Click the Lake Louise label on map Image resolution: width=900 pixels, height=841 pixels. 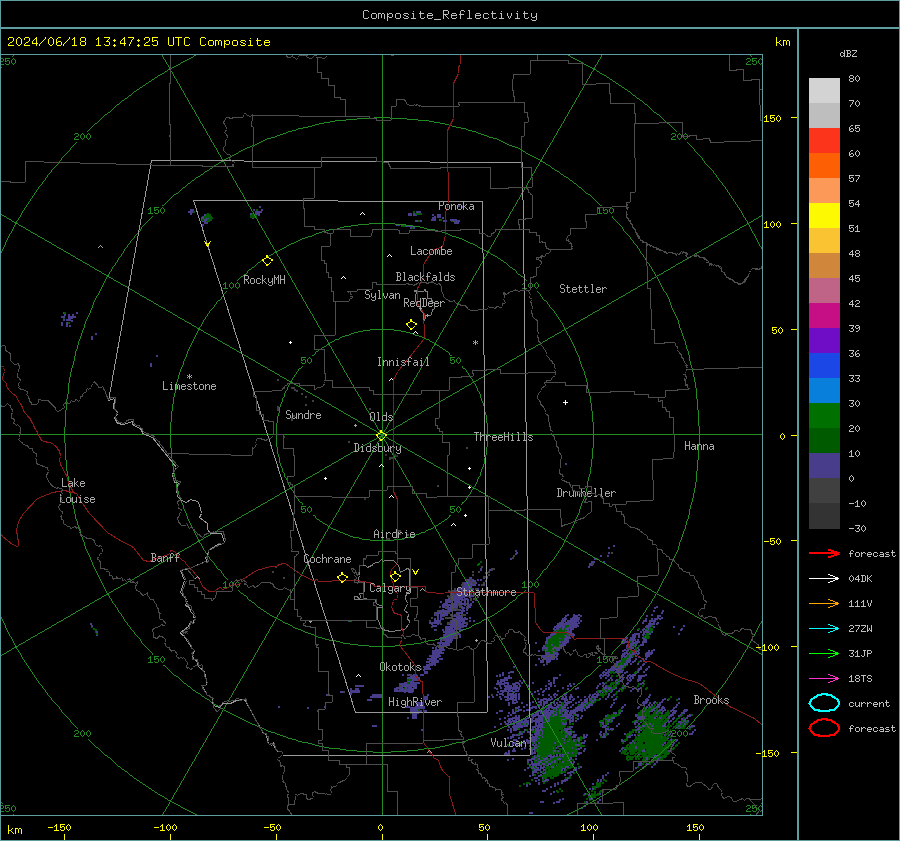click(x=77, y=491)
